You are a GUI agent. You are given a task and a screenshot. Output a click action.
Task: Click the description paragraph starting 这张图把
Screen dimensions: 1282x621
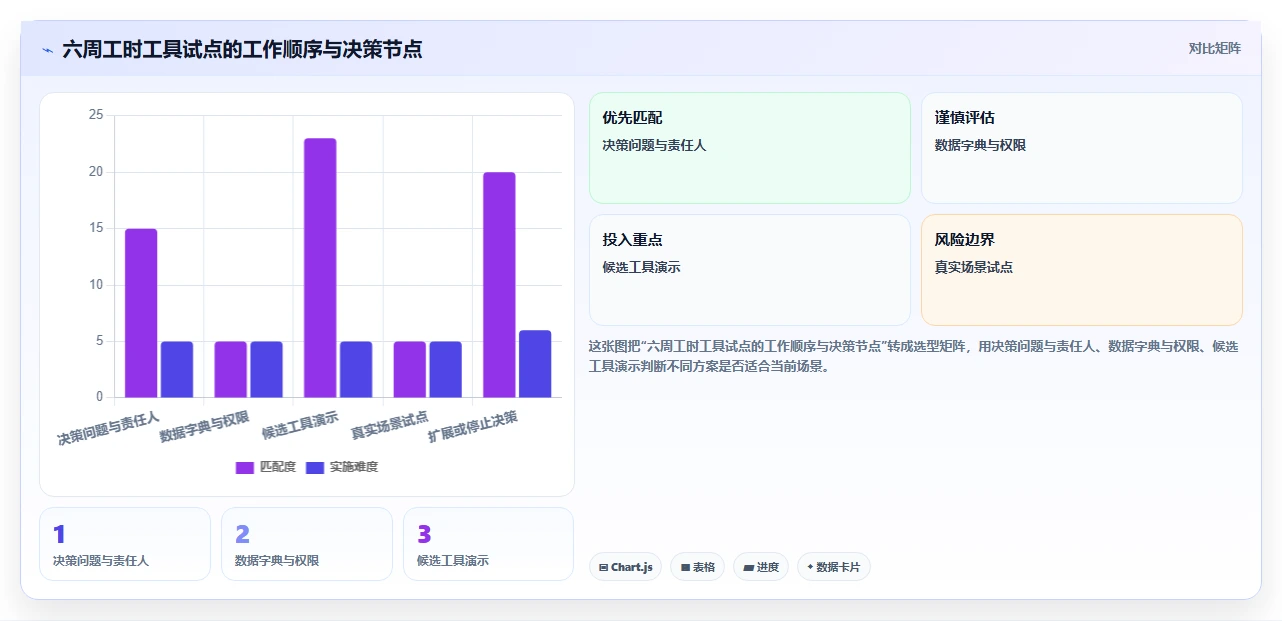pos(914,356)
